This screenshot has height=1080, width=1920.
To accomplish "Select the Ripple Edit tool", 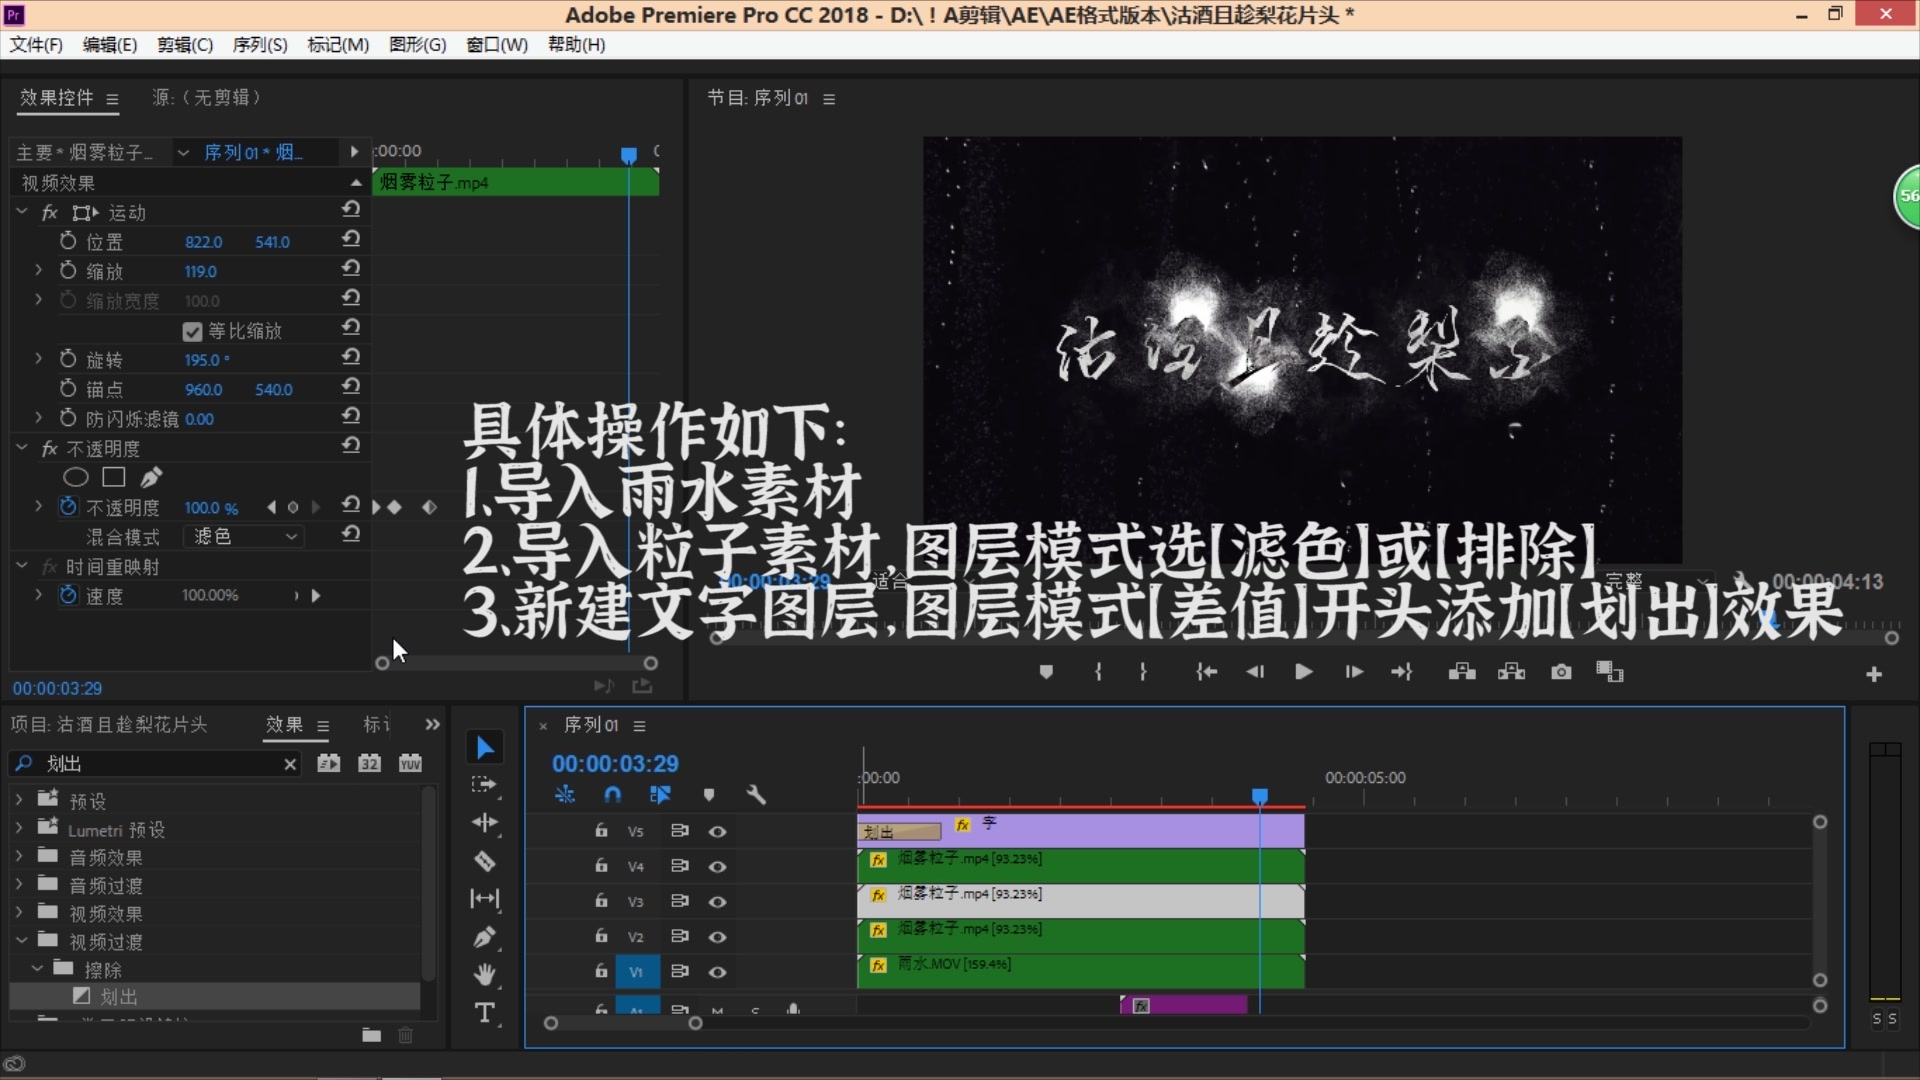I will click(x=485, y=823).
